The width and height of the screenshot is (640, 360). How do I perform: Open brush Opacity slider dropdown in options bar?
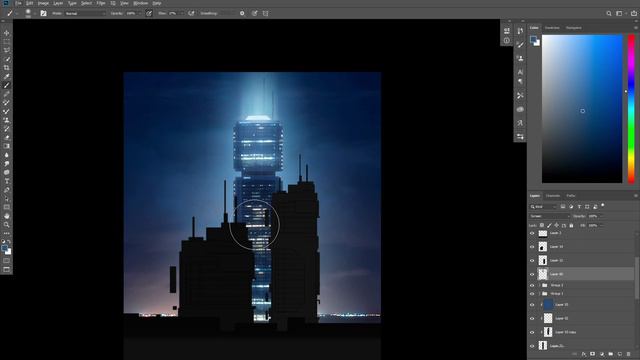[140, 13]
